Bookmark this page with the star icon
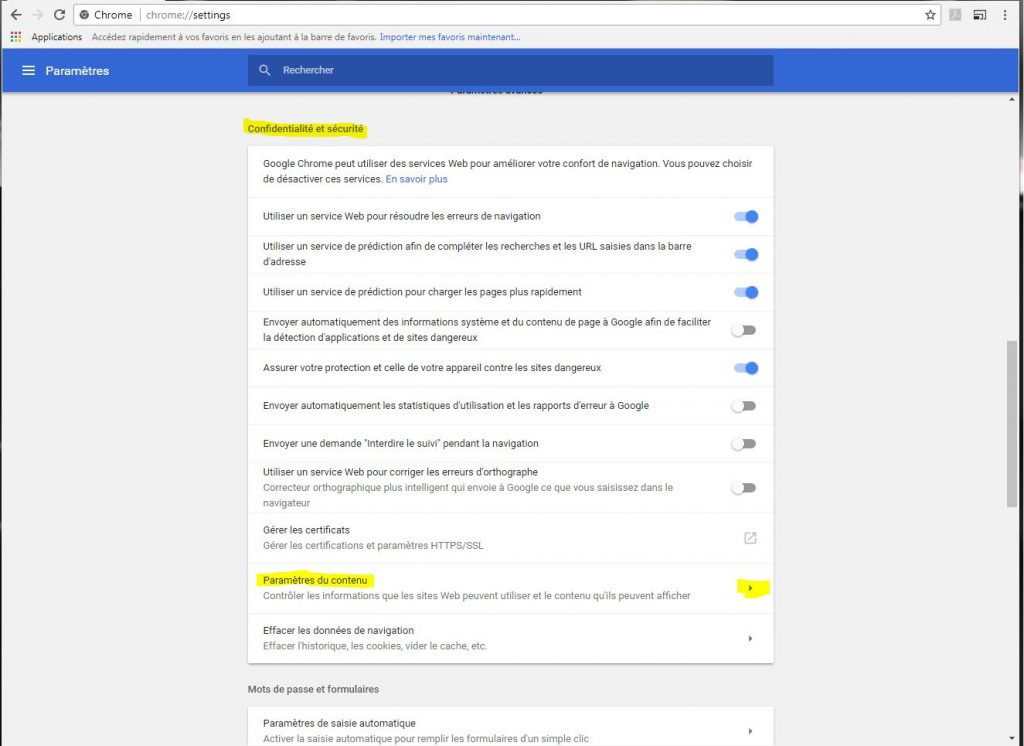 [x=930, y=15]
